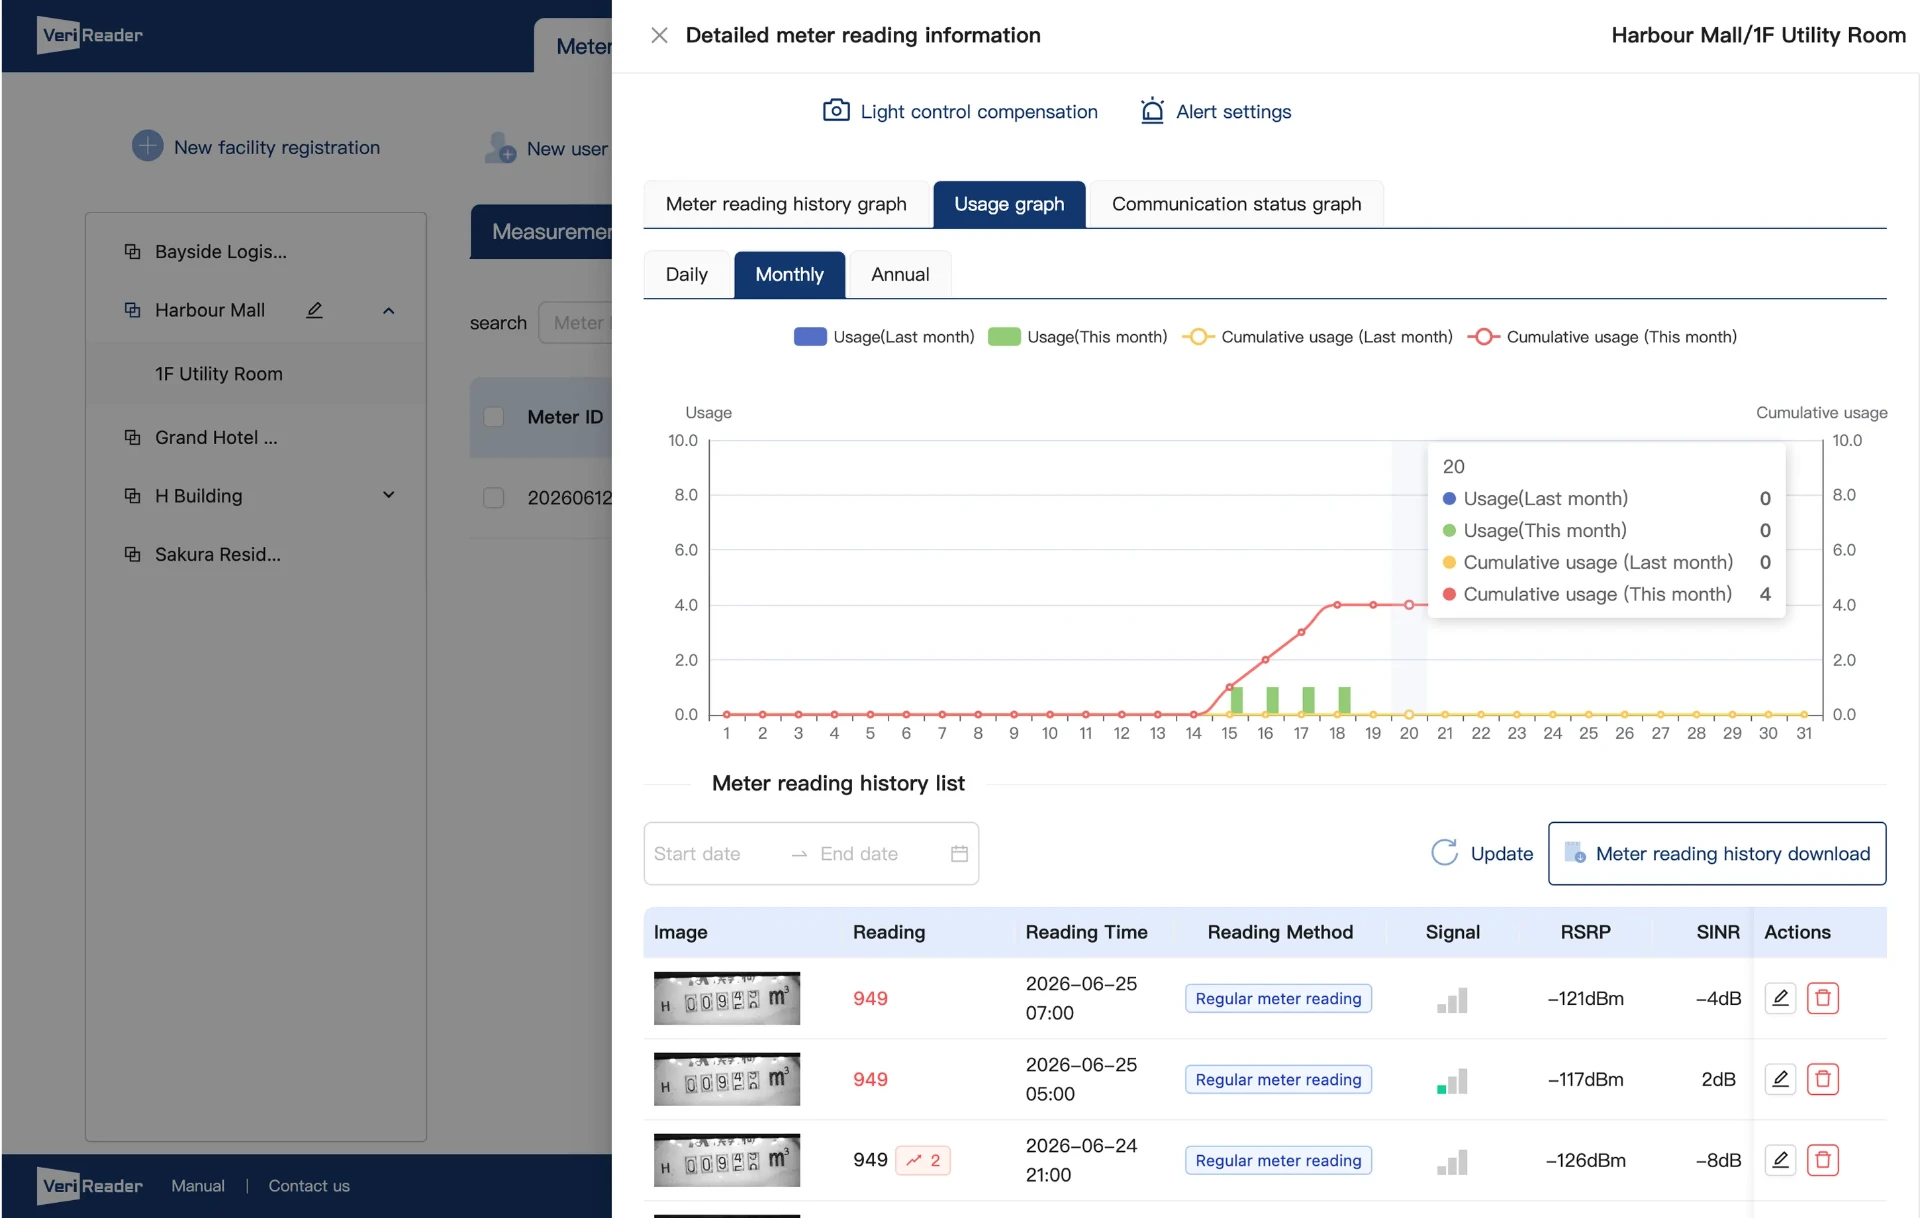Screen dimensions: 1920x1218
Task: Click Meter reading history download button
Action: [x=1717, y=854]
